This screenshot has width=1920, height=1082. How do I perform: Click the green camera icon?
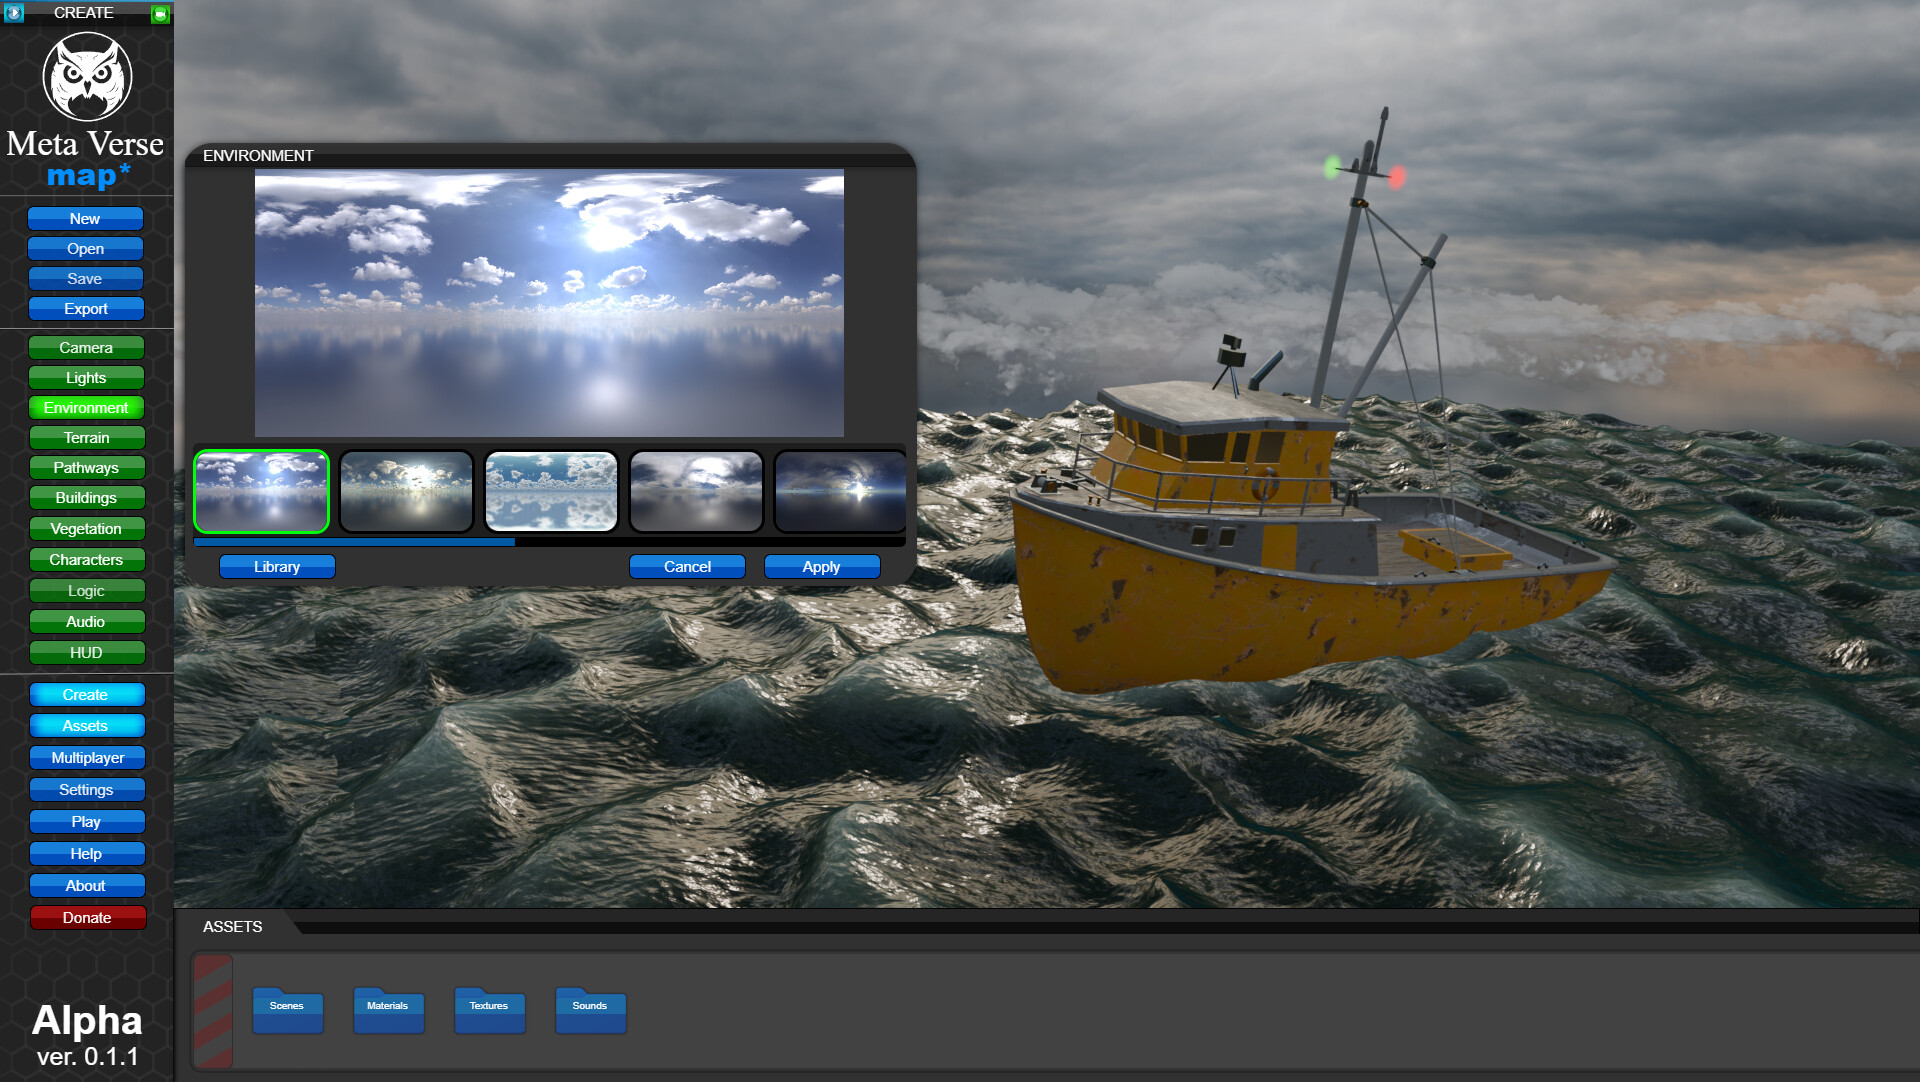point(160,14)
